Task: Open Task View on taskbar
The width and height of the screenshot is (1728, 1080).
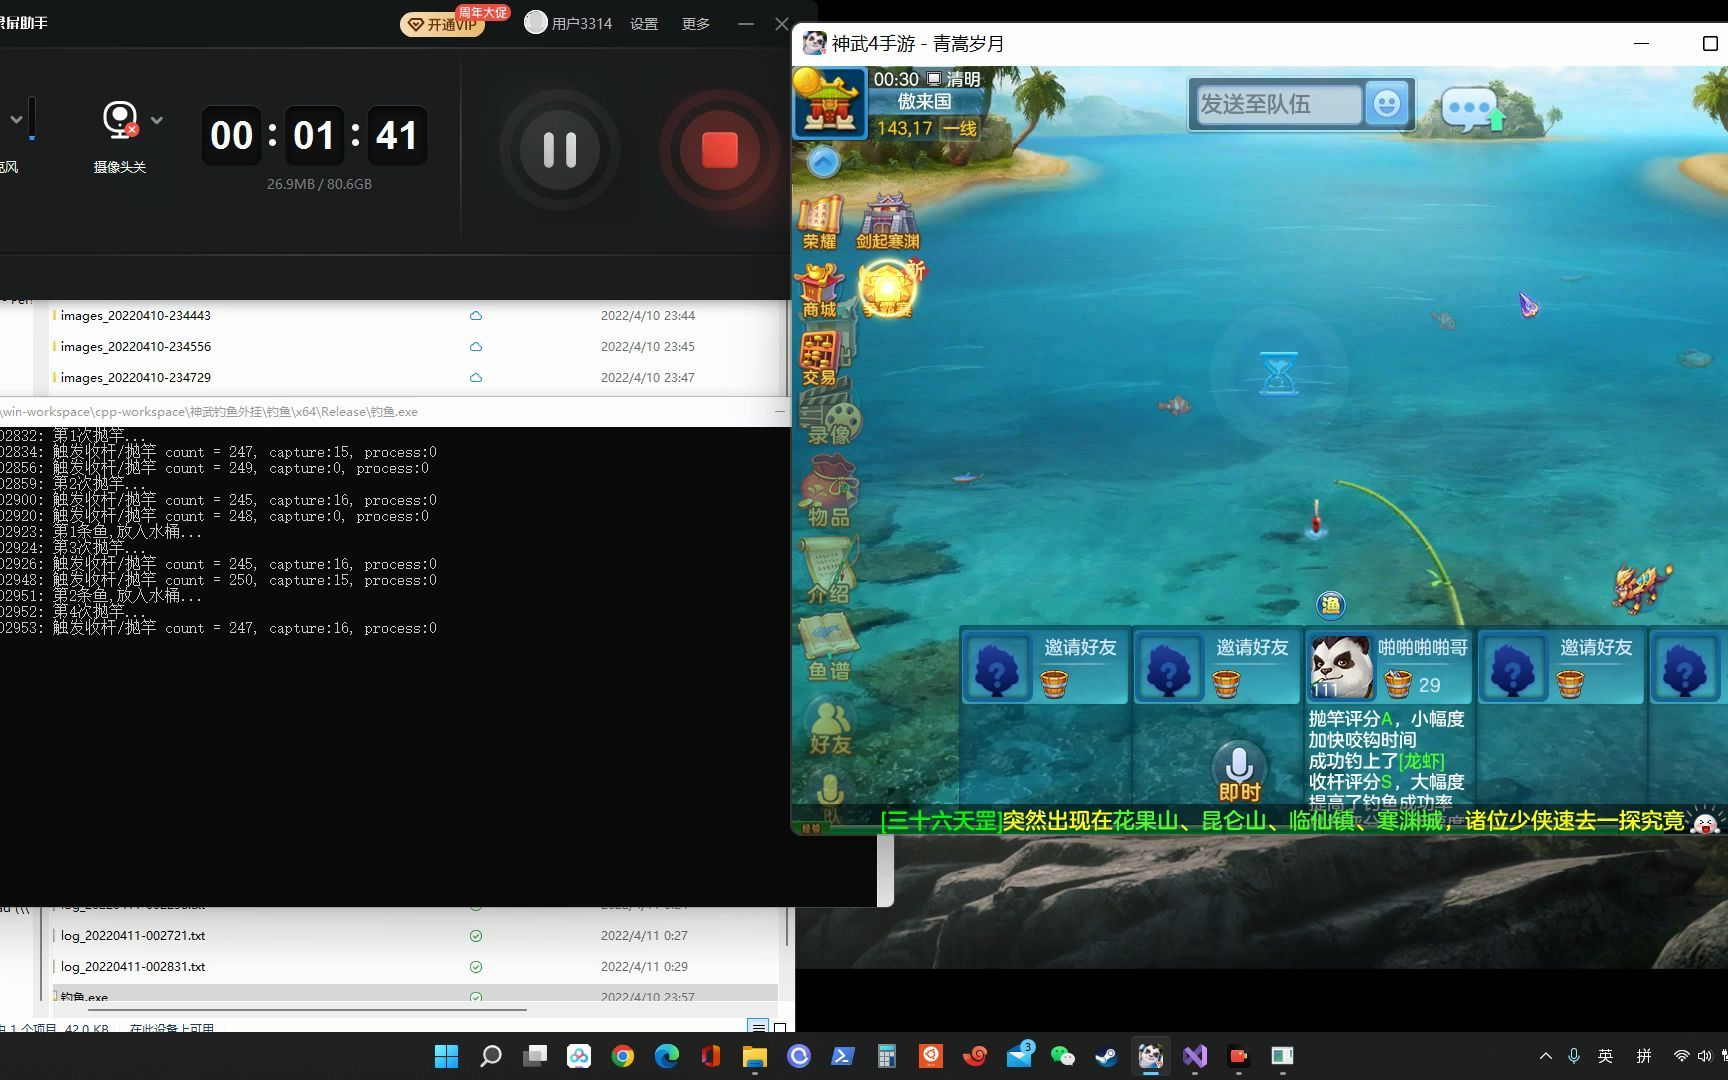Action: [x=535, y=1056]
